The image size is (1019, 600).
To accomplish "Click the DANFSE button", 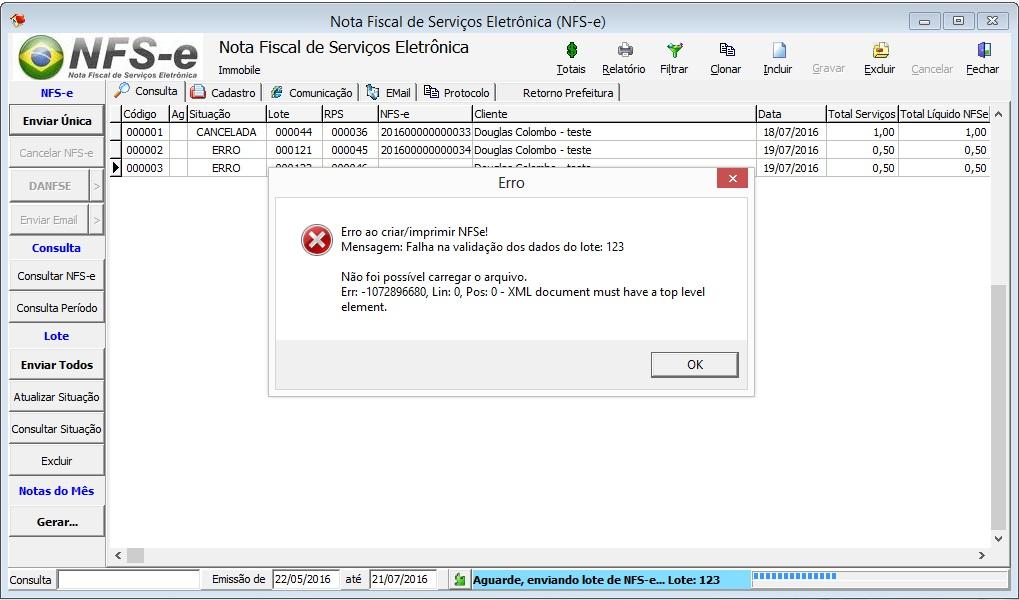I will pyautogui.click(x=49, y=187).
